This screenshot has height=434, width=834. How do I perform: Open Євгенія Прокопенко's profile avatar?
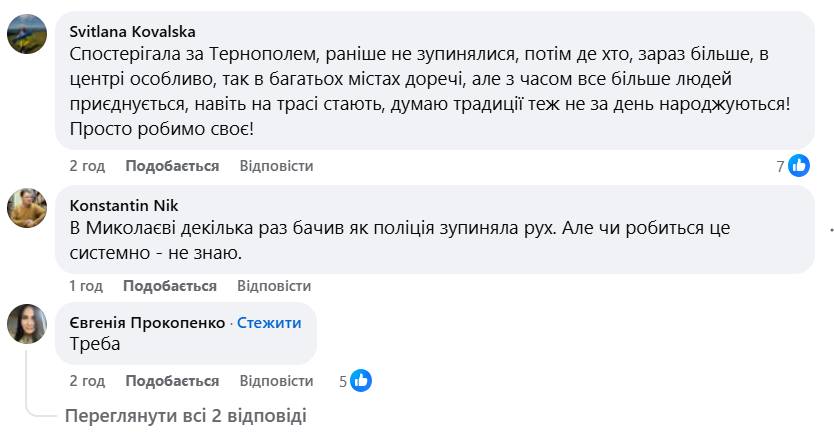pyautogui.click(x=27, y=324)
